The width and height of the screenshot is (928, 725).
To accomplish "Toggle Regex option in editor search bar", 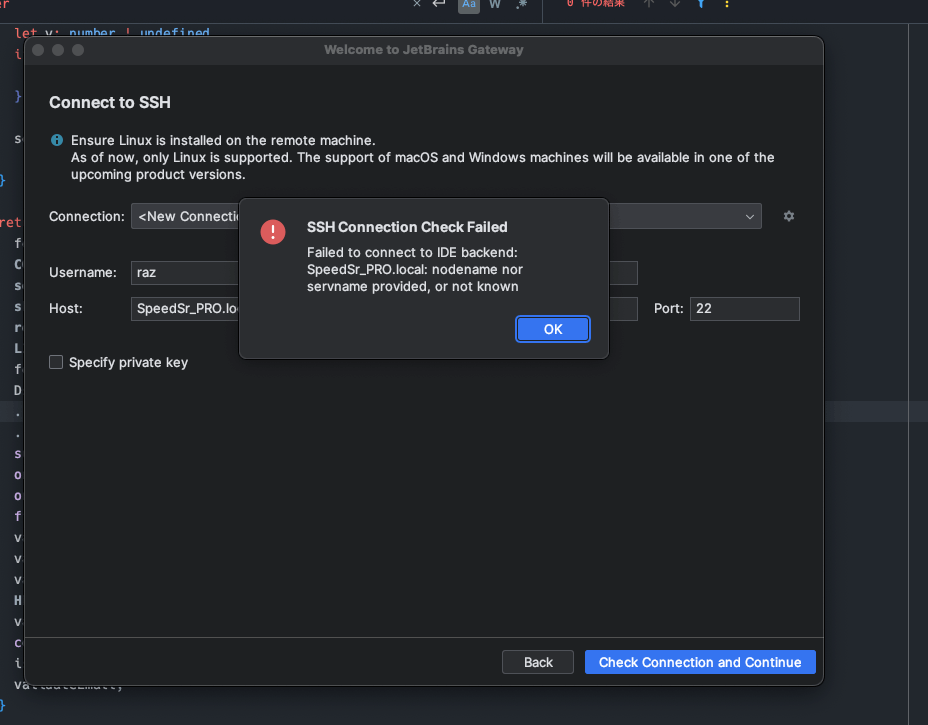I will pyautogui.click(x=521, y=5).
